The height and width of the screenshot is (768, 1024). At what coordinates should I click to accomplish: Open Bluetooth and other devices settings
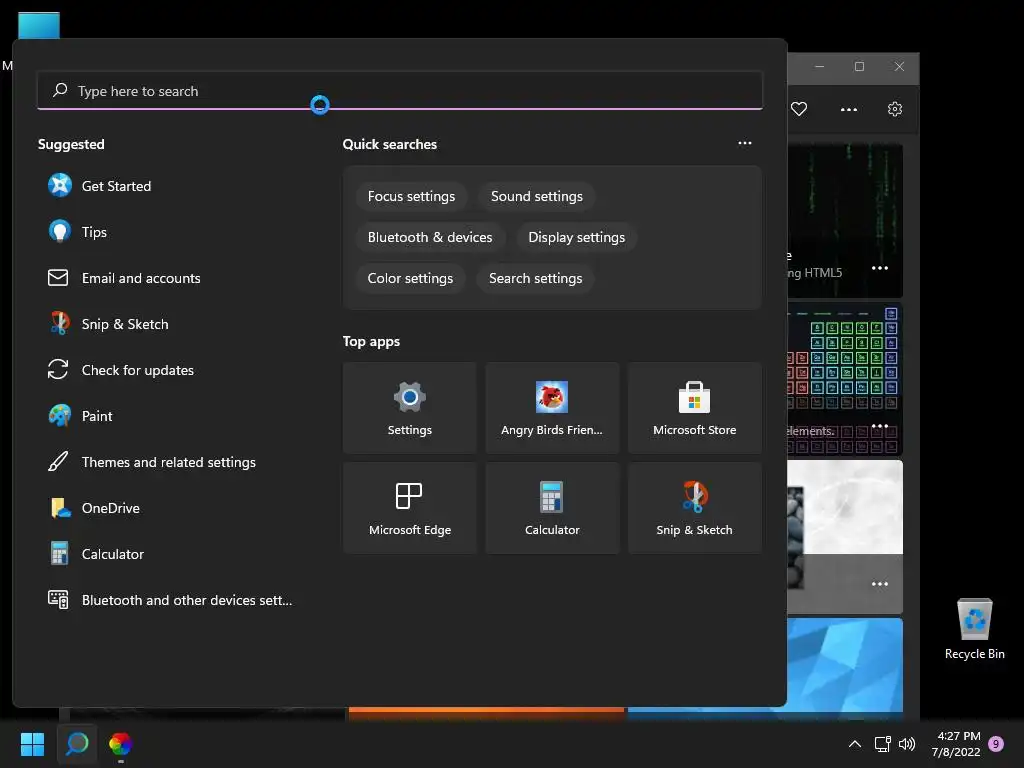point(170,600)
